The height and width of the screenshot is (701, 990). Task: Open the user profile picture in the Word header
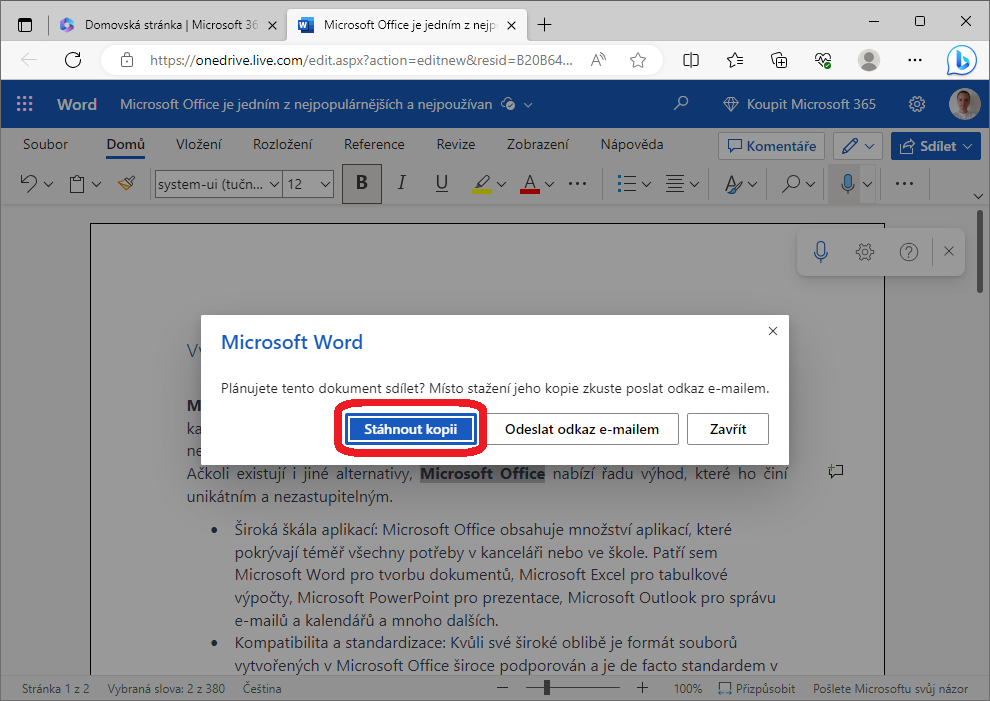click(965, 104)
